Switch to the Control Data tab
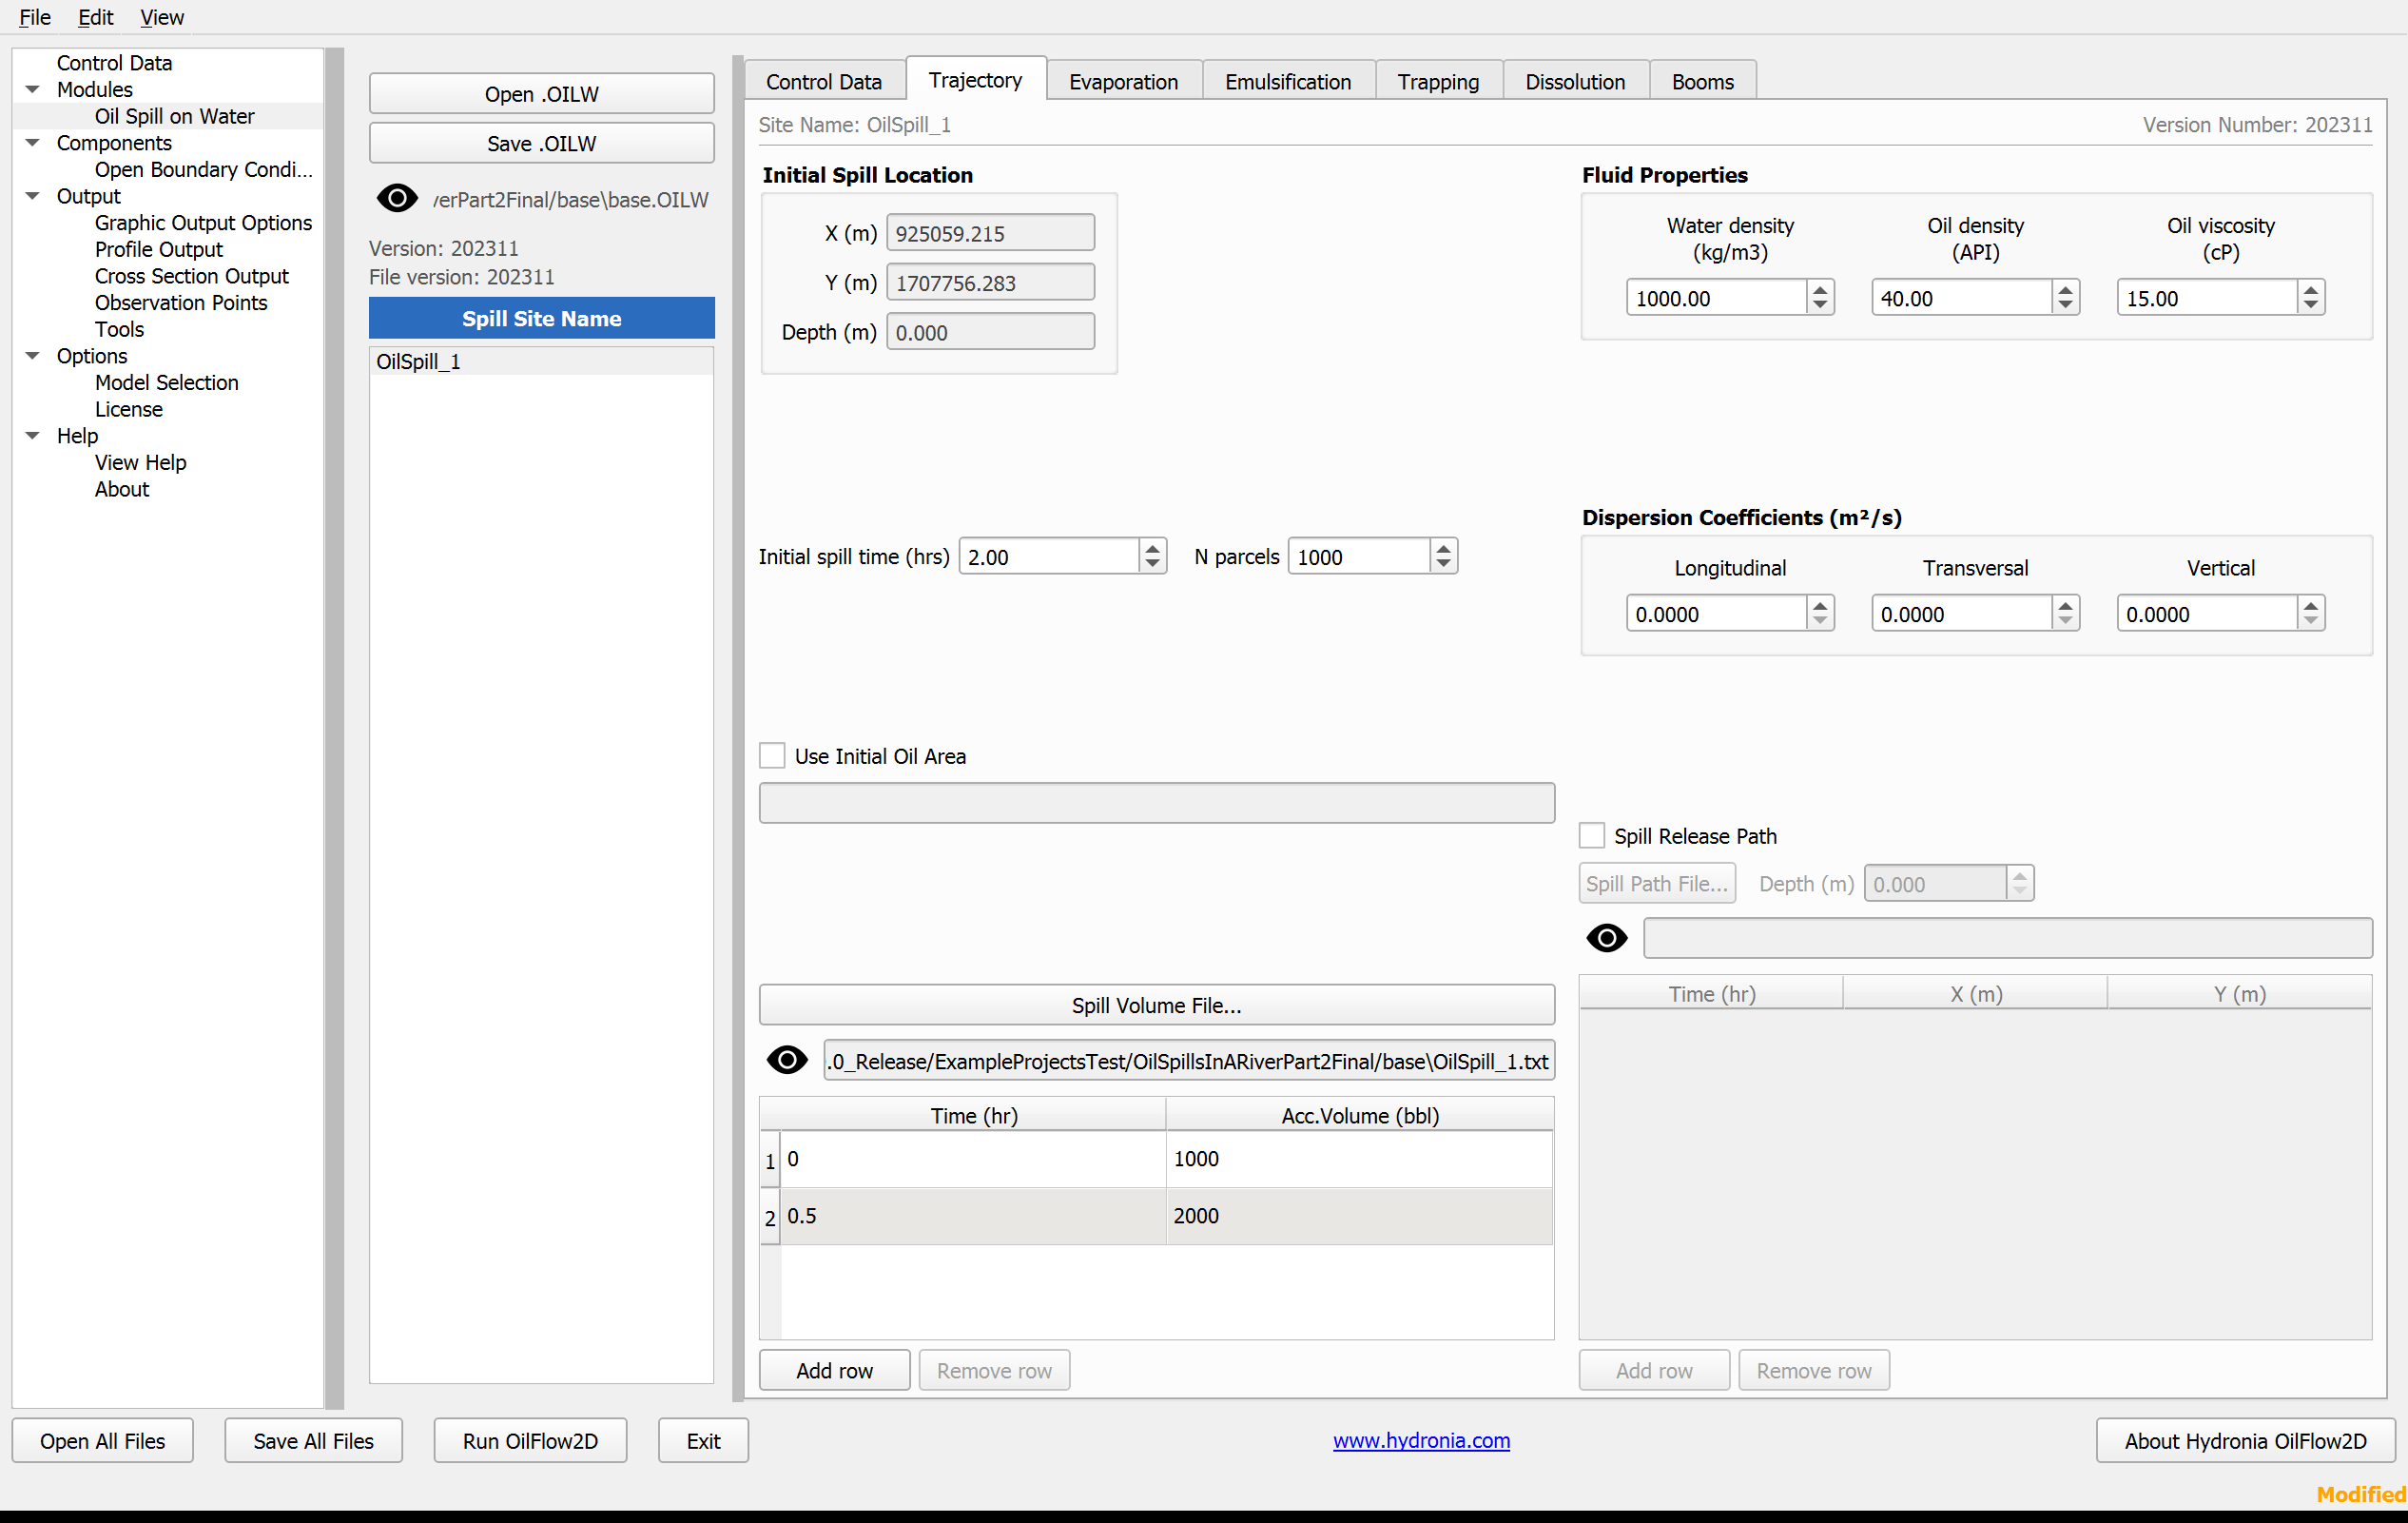Screen dimensions: 2408x1523 click(824, 81)
